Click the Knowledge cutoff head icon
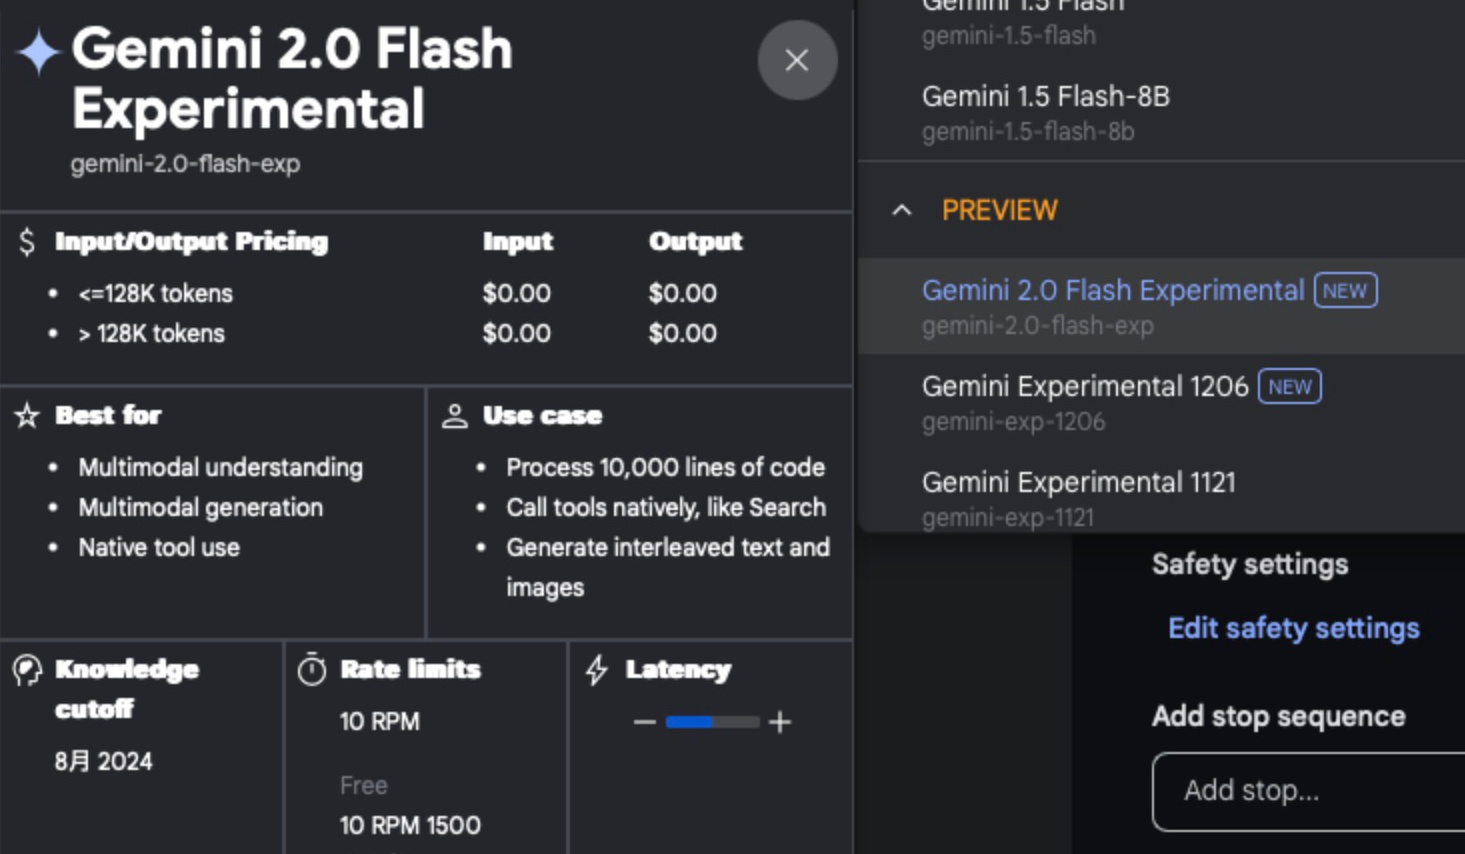Screen dimensions: 1465x854 tap(27, 670)
